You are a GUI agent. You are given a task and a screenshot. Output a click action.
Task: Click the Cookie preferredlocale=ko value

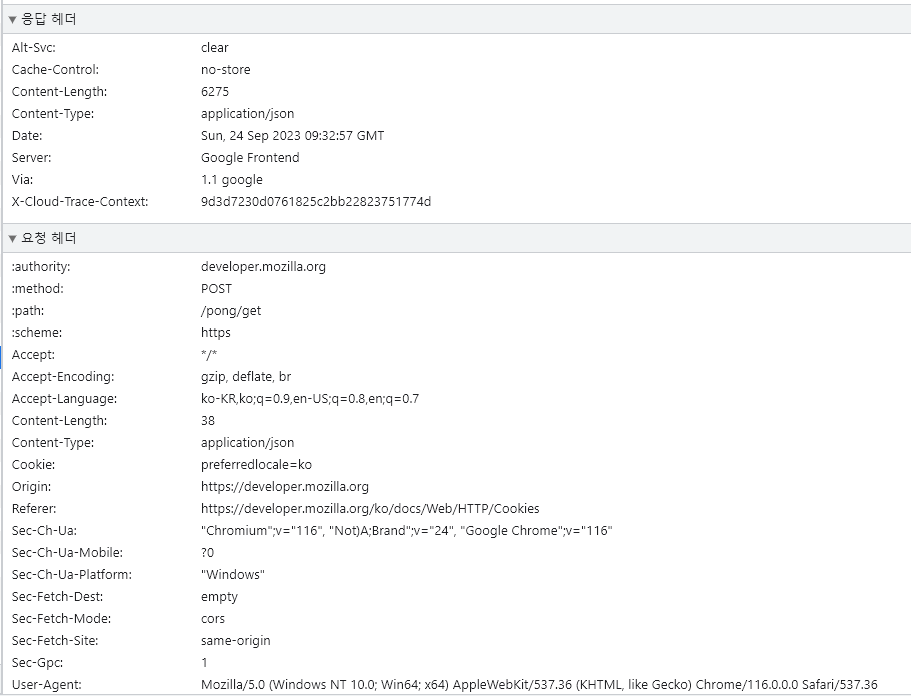coord(256,465)
